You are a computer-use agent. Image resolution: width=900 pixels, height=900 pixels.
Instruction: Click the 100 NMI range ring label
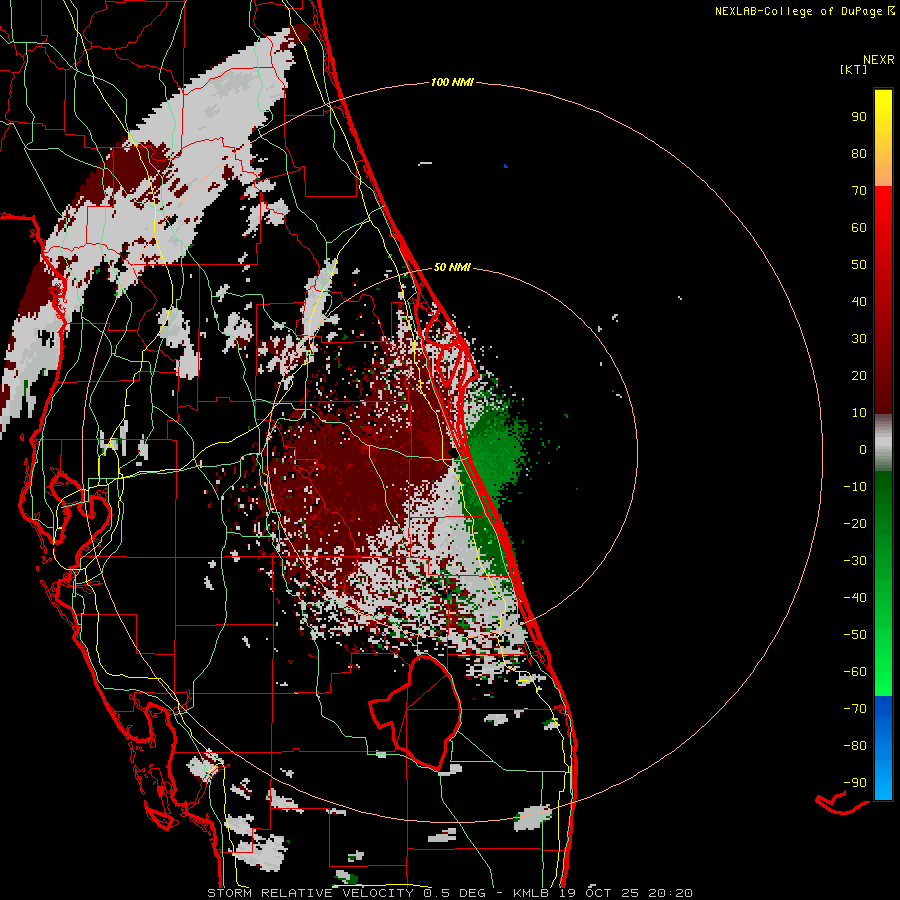coord(452,82)
